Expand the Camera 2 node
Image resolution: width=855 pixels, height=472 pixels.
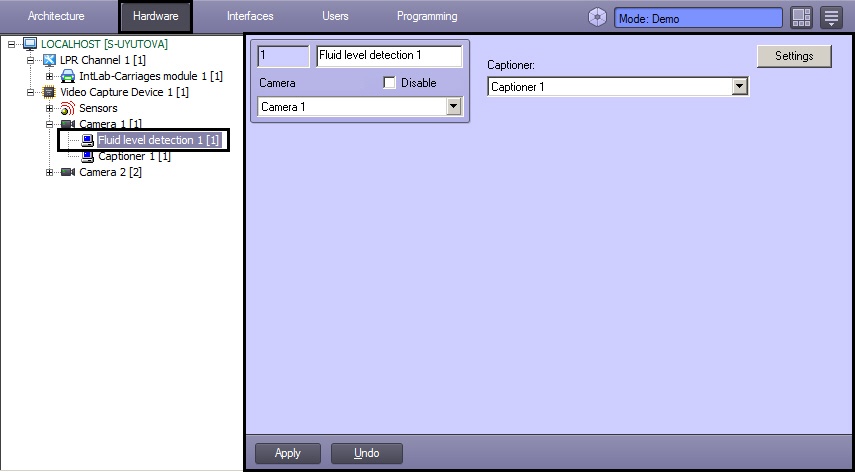point(50,172)
